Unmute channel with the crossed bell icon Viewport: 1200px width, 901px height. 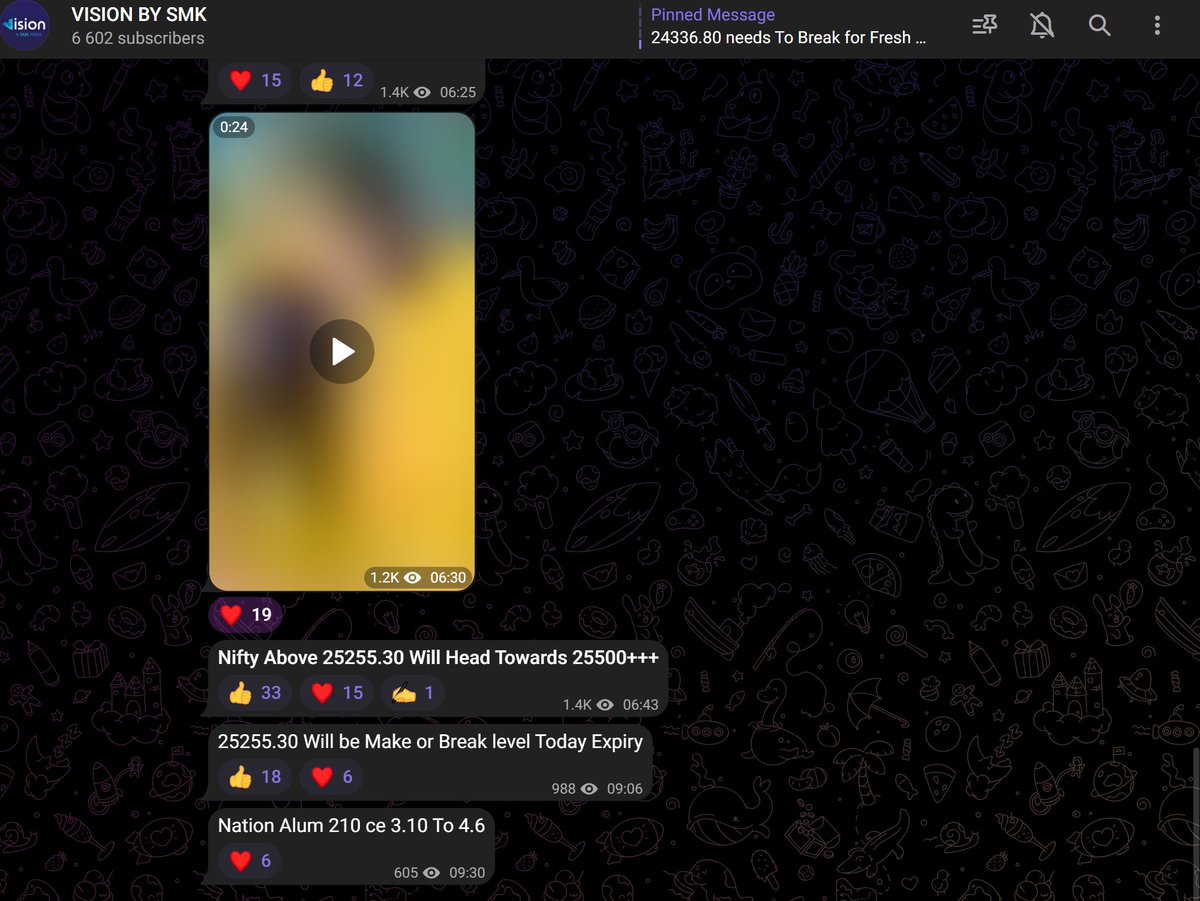1042,26
